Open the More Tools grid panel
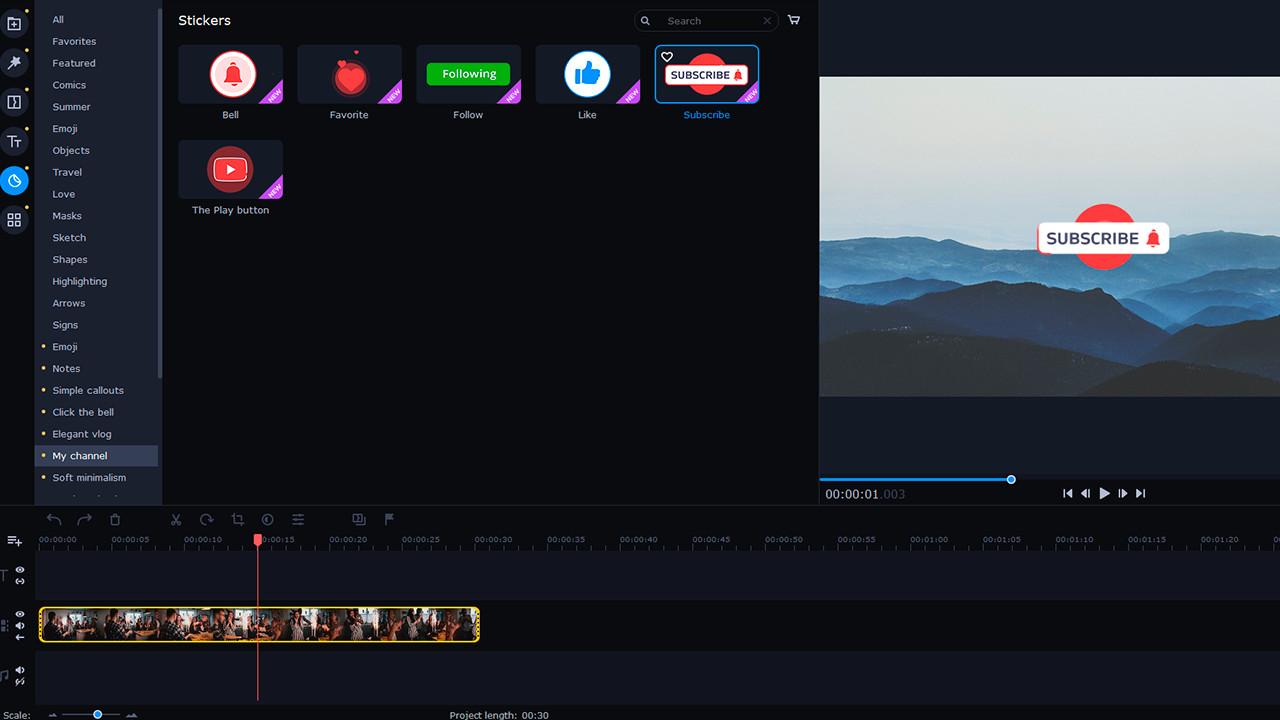Image resolution: width=1280 pixels, height=720 pixels. coord(15,220)
